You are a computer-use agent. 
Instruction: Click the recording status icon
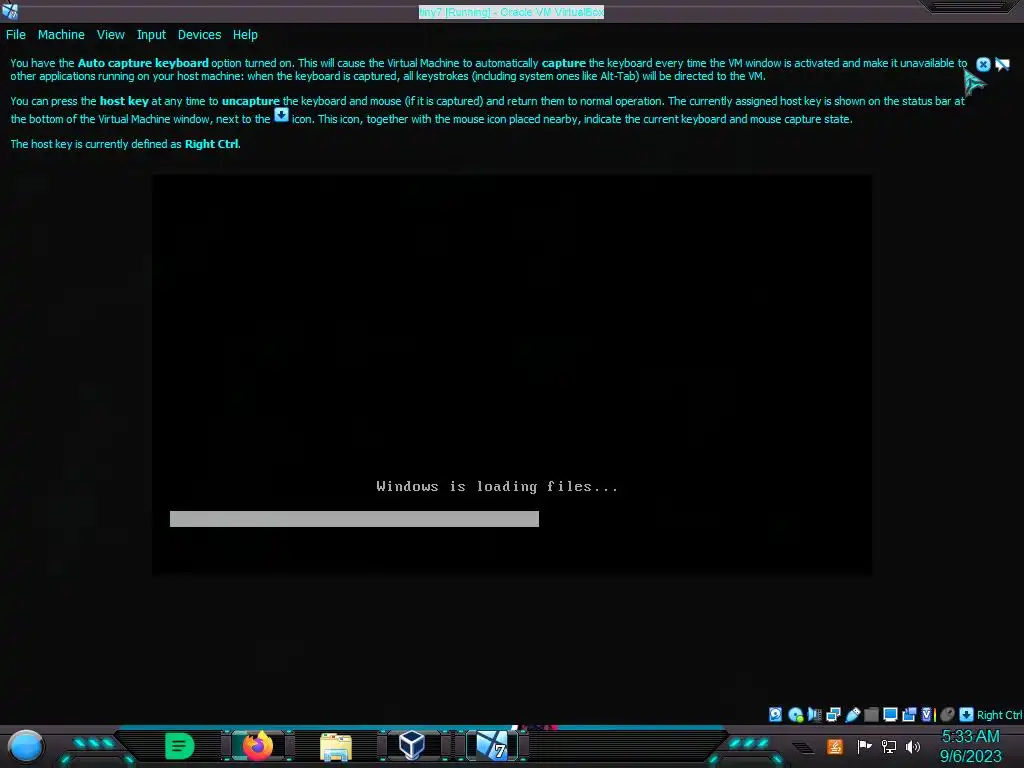[908, 714]
